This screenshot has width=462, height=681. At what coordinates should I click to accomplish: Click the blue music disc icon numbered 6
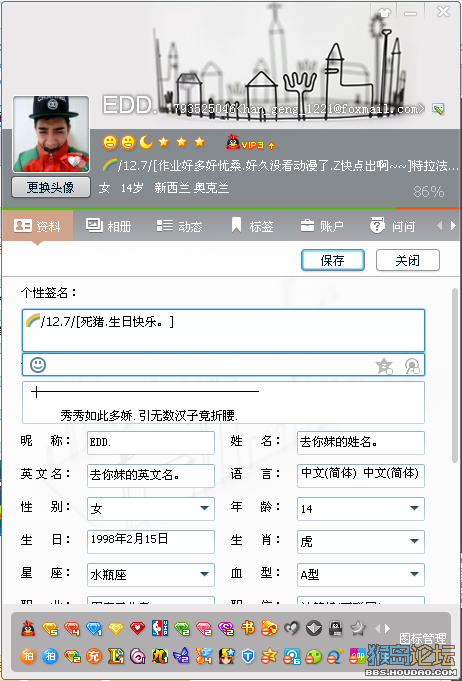pos(291,656)
